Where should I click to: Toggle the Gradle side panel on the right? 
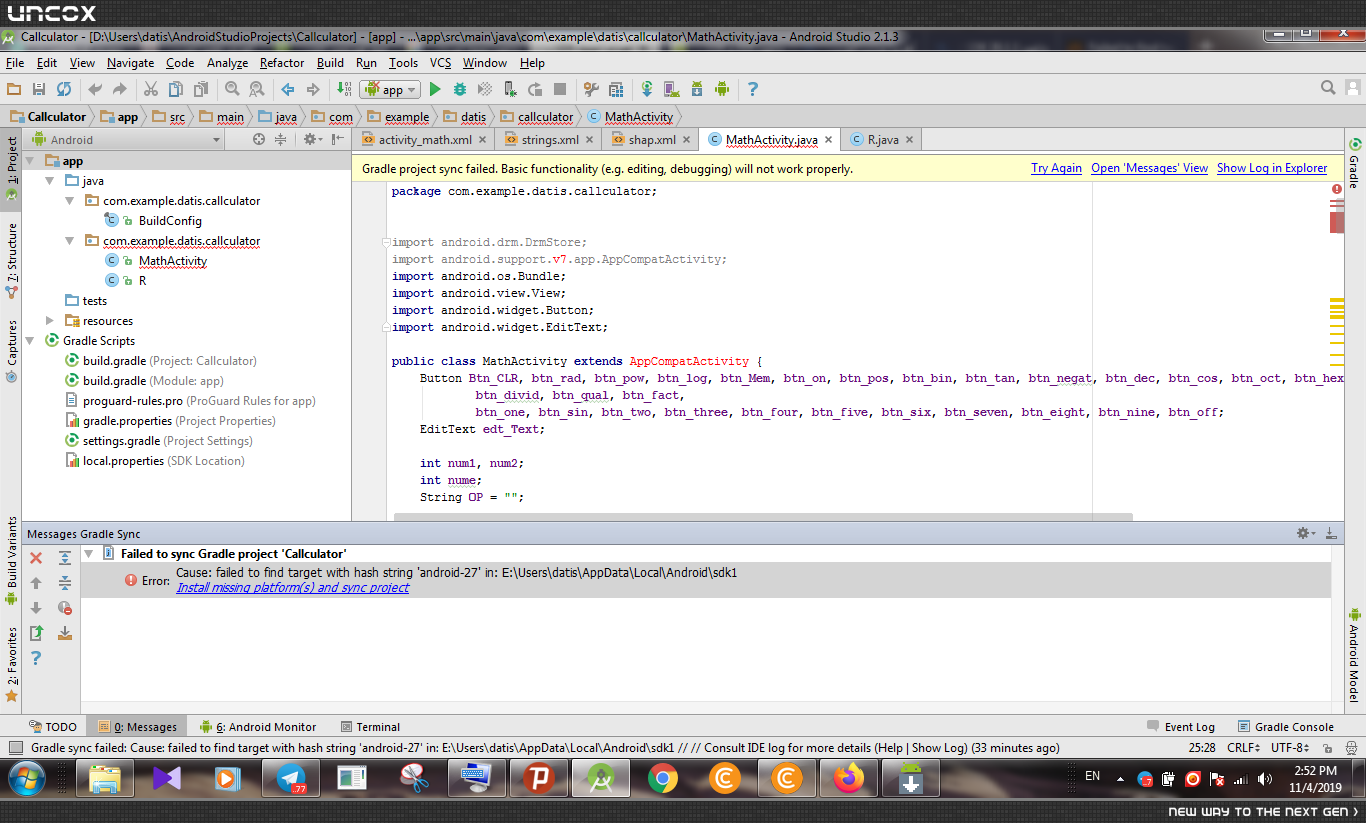tap(1355, 164)
